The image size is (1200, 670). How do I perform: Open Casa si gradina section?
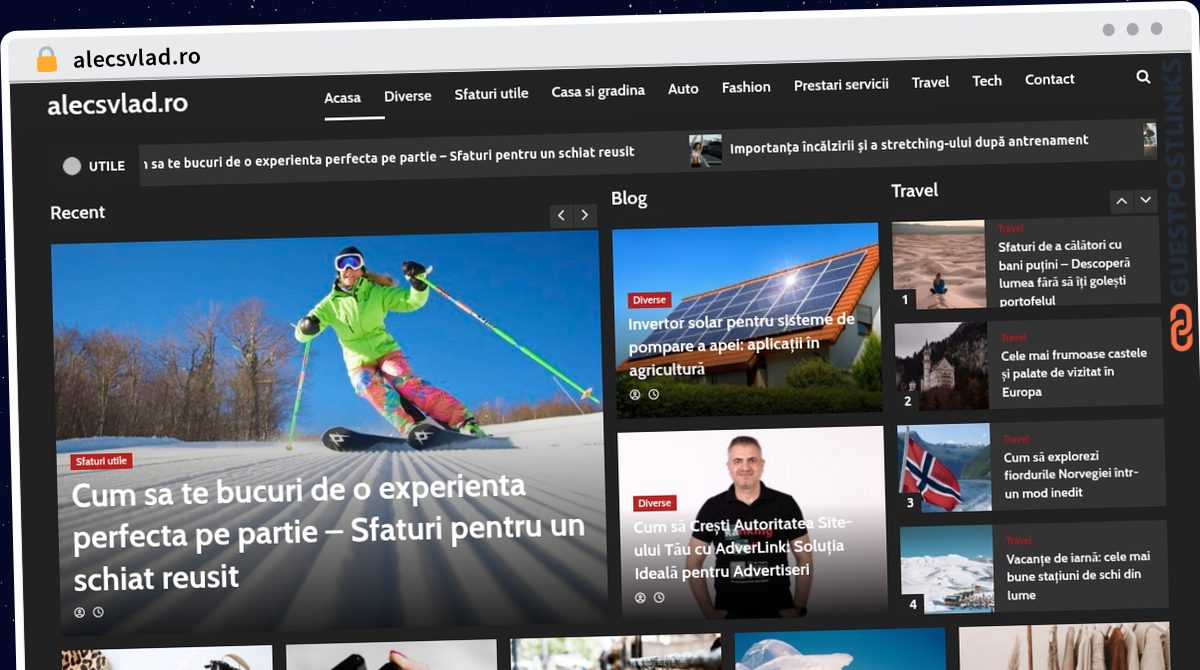pos(598,91)
